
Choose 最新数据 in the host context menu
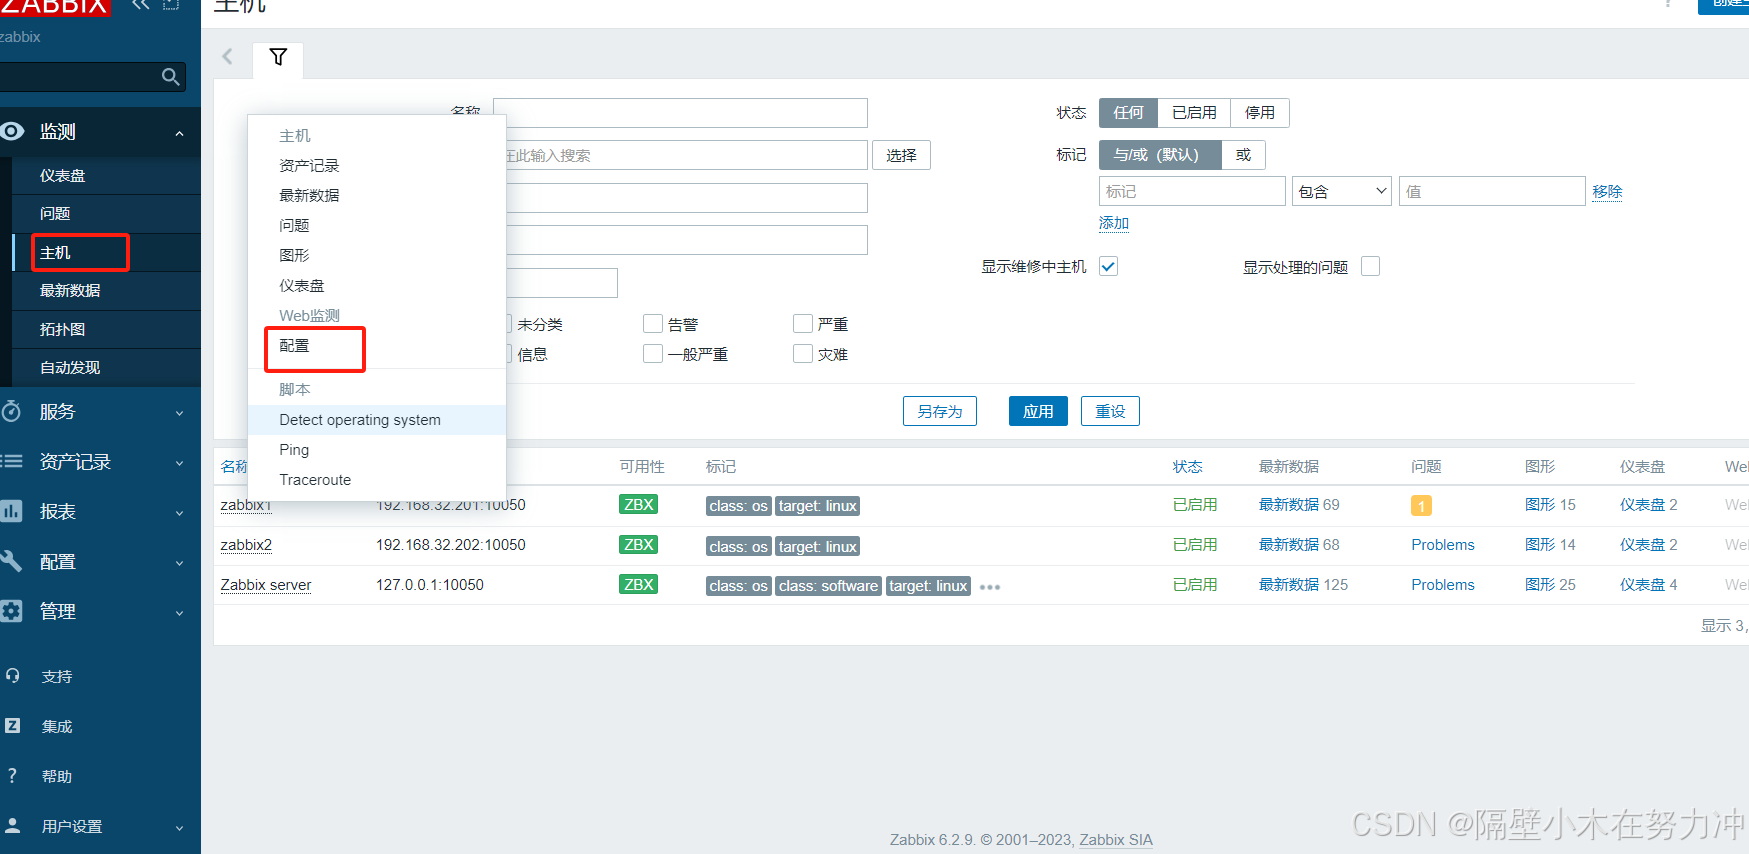(377, 196)
